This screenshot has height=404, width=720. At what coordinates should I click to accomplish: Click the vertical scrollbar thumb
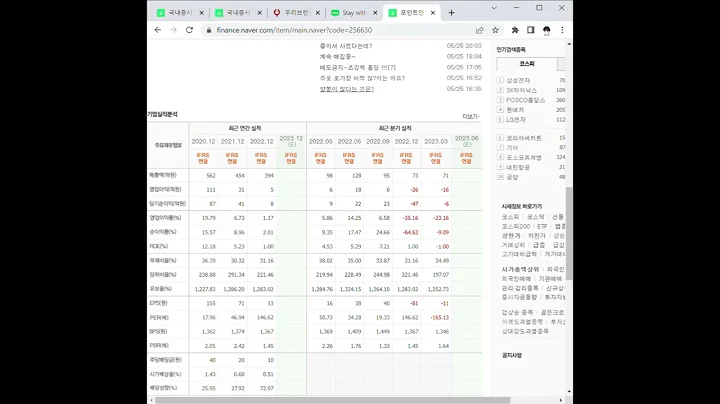point(569,233)
